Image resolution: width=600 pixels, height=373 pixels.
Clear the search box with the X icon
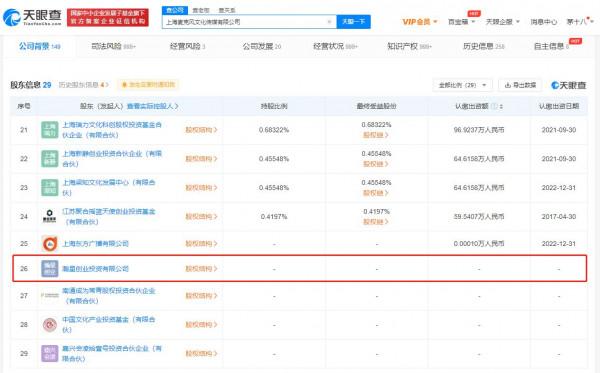coord(329,22)
